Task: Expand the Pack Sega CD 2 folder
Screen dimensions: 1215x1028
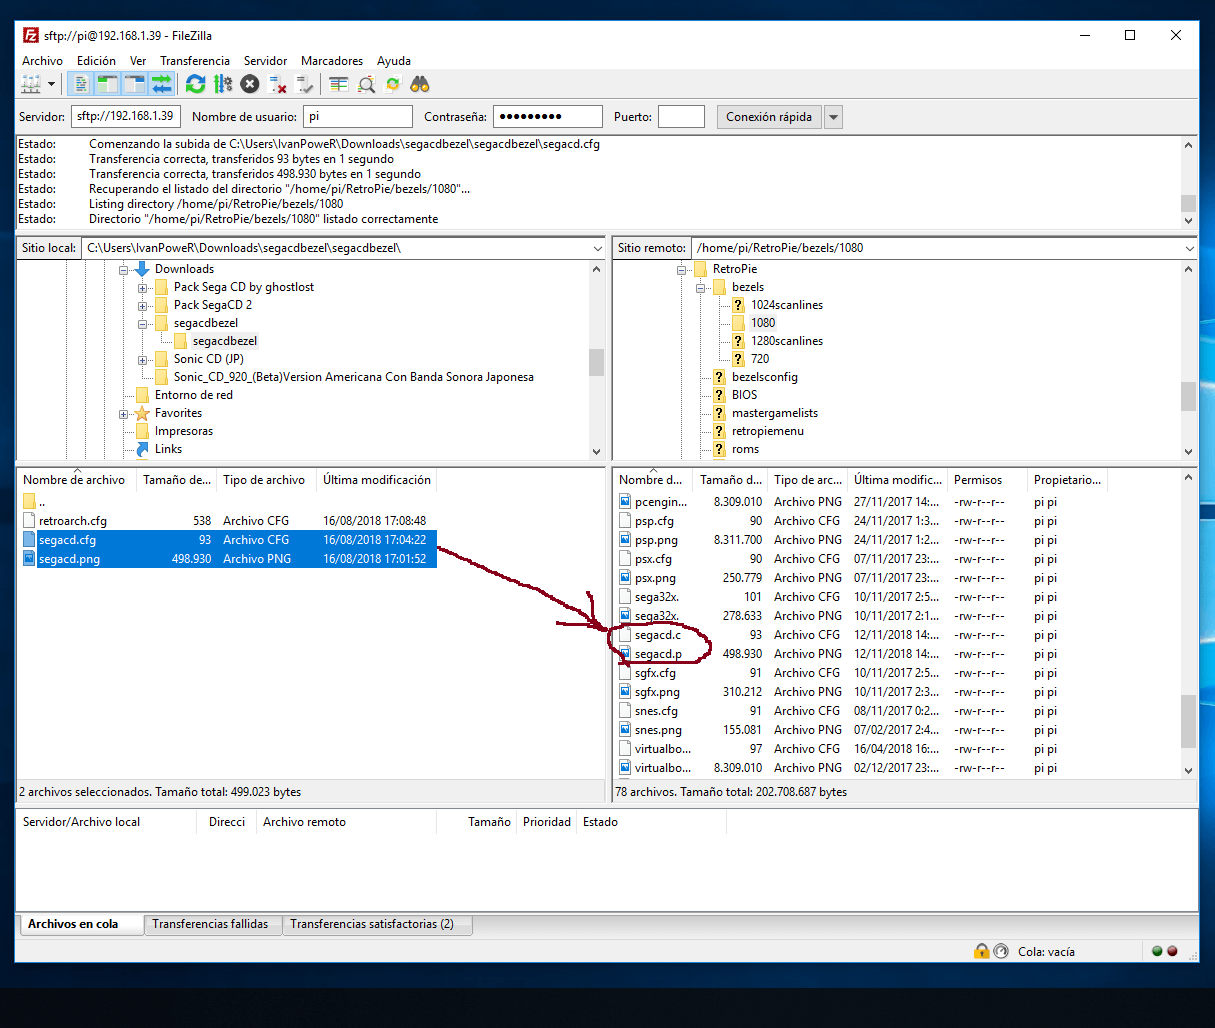Action: click(x=143, y=306)
